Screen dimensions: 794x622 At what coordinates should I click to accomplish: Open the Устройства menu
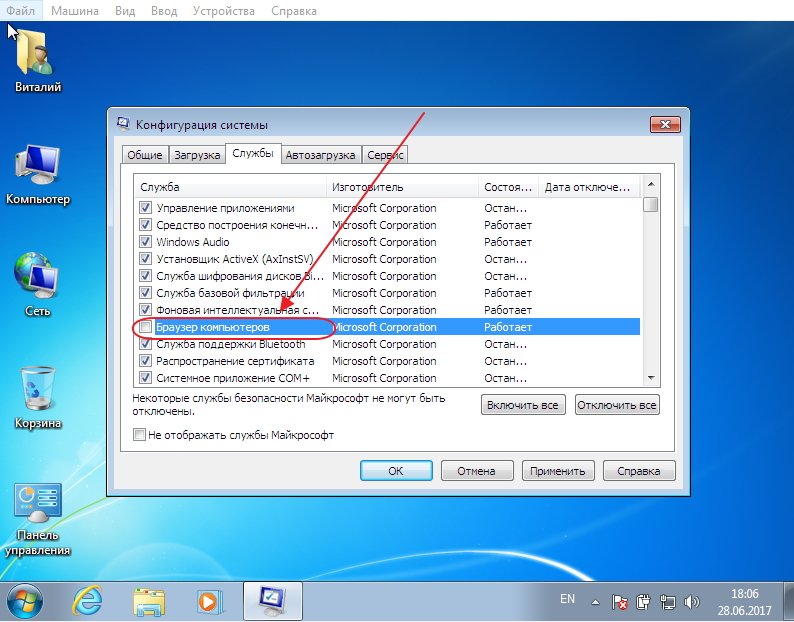224,11
